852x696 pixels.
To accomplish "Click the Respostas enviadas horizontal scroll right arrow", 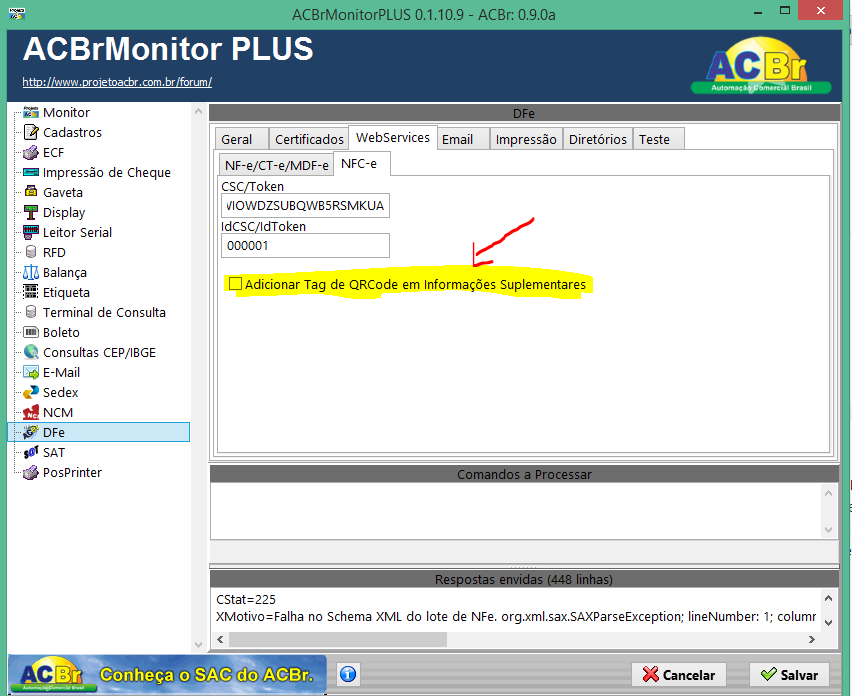I will [812, 639].
